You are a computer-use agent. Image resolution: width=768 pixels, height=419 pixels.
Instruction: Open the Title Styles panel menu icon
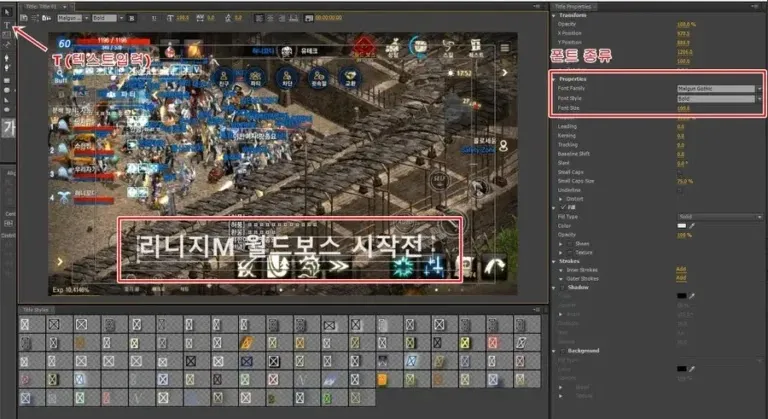coord(537,310)
